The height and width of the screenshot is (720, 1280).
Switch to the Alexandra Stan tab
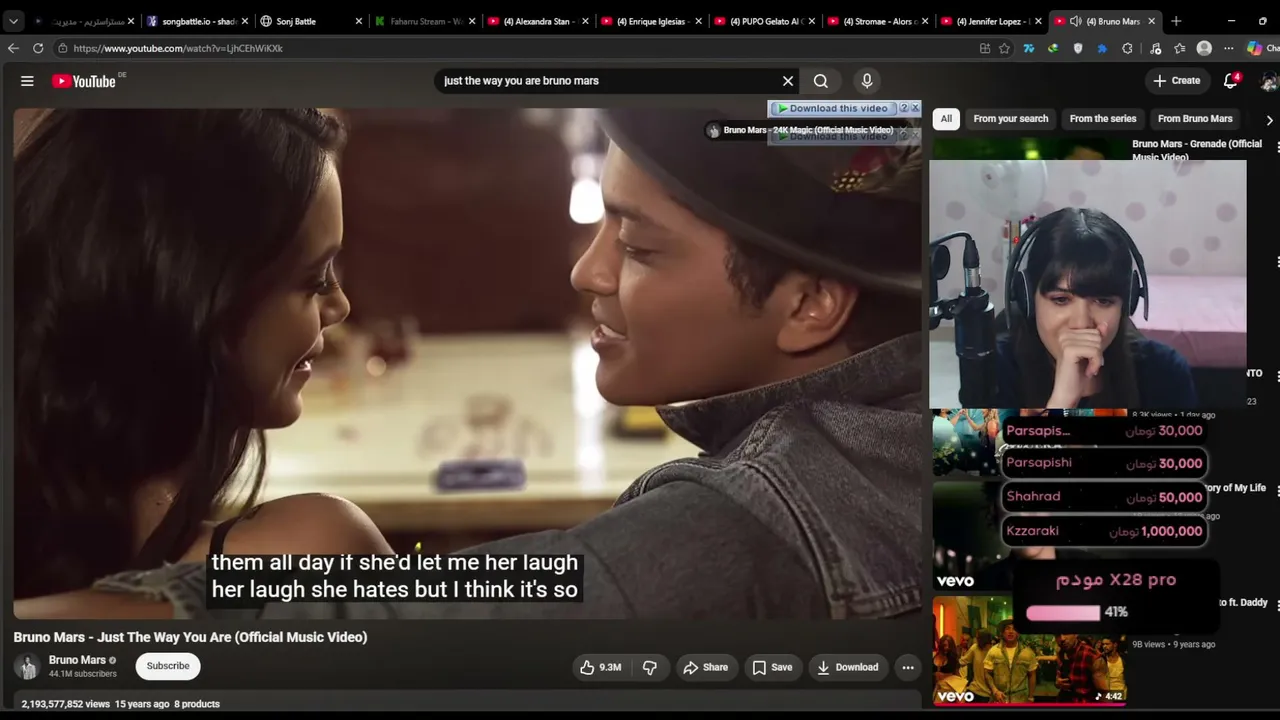click(x=538, y=21)
